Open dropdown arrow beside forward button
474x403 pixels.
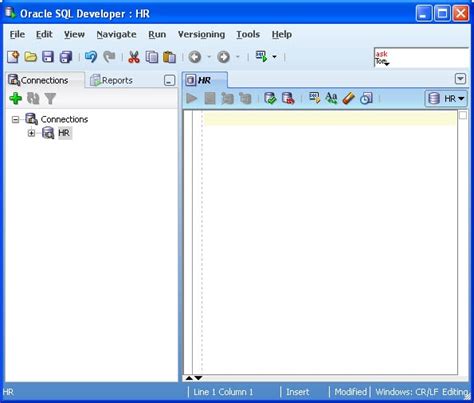click(238, 57)
